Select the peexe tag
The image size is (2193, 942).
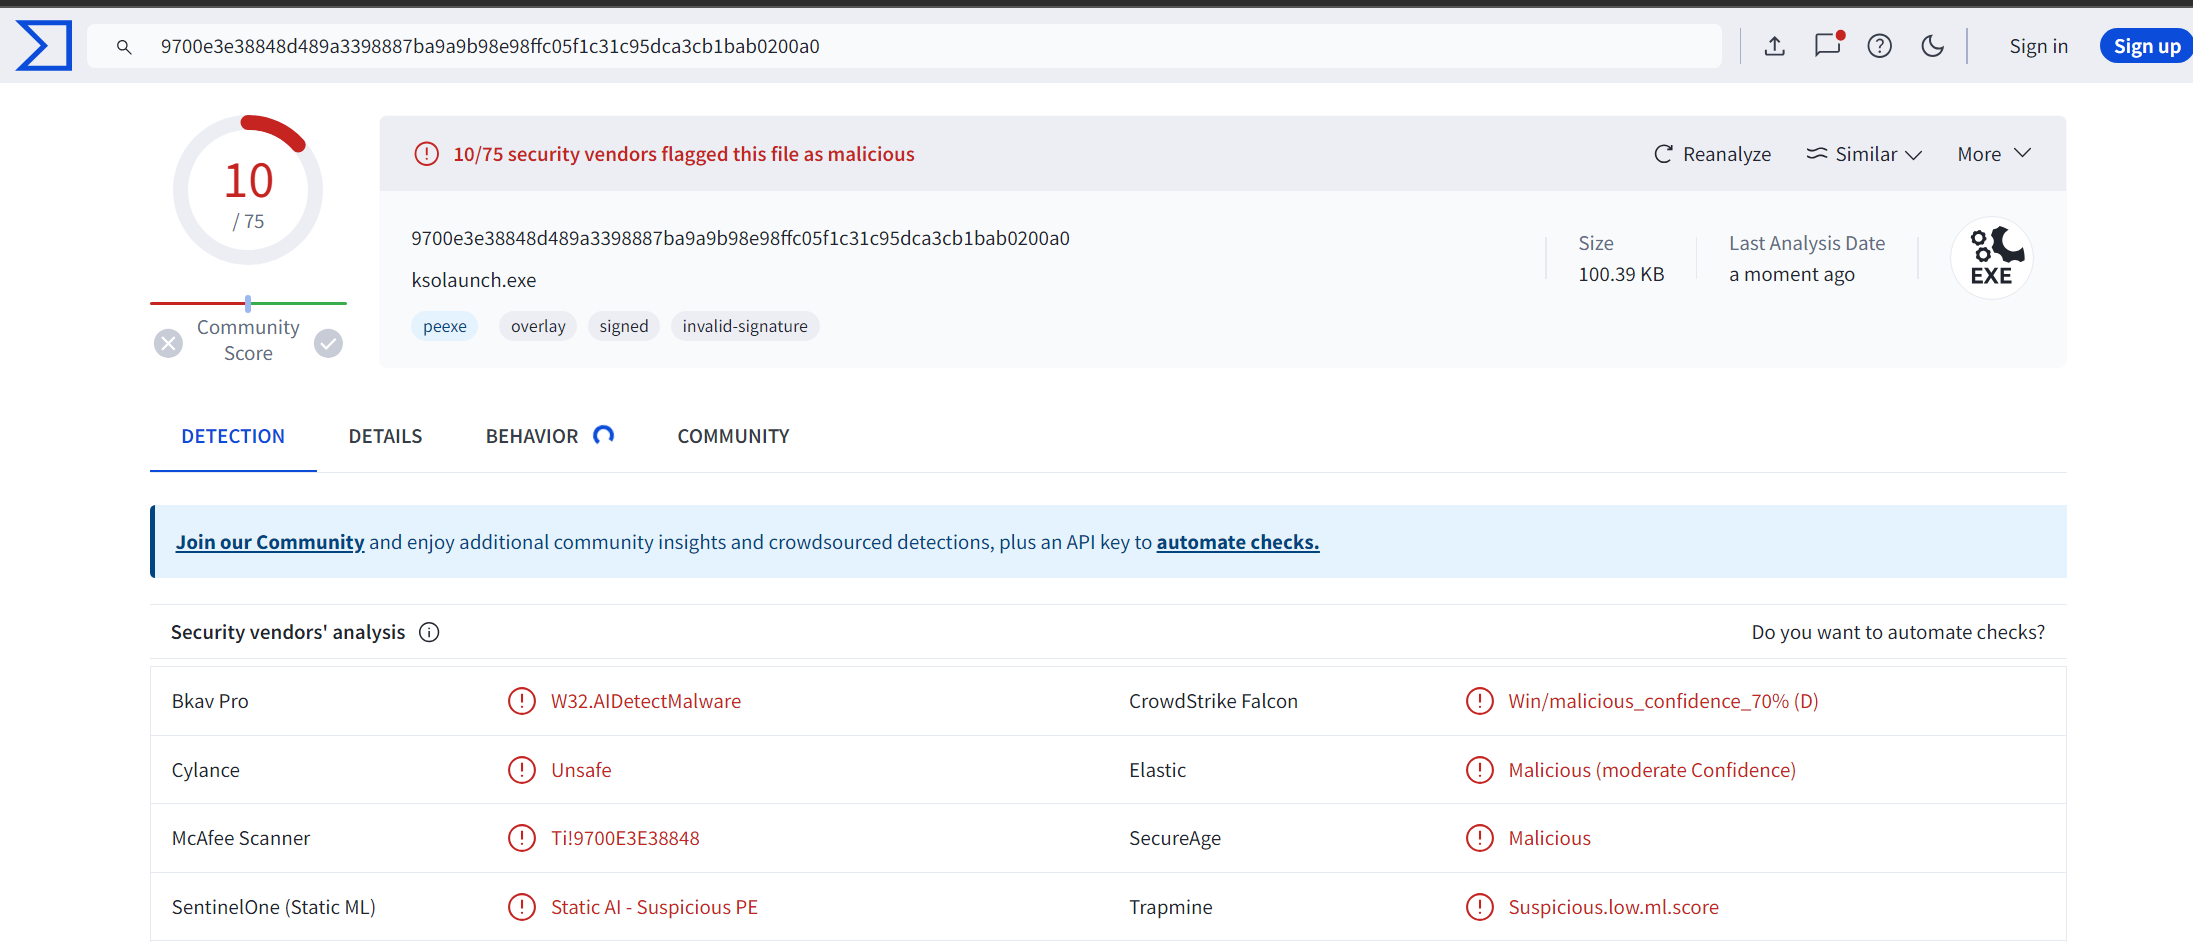(x=445, y=326)
